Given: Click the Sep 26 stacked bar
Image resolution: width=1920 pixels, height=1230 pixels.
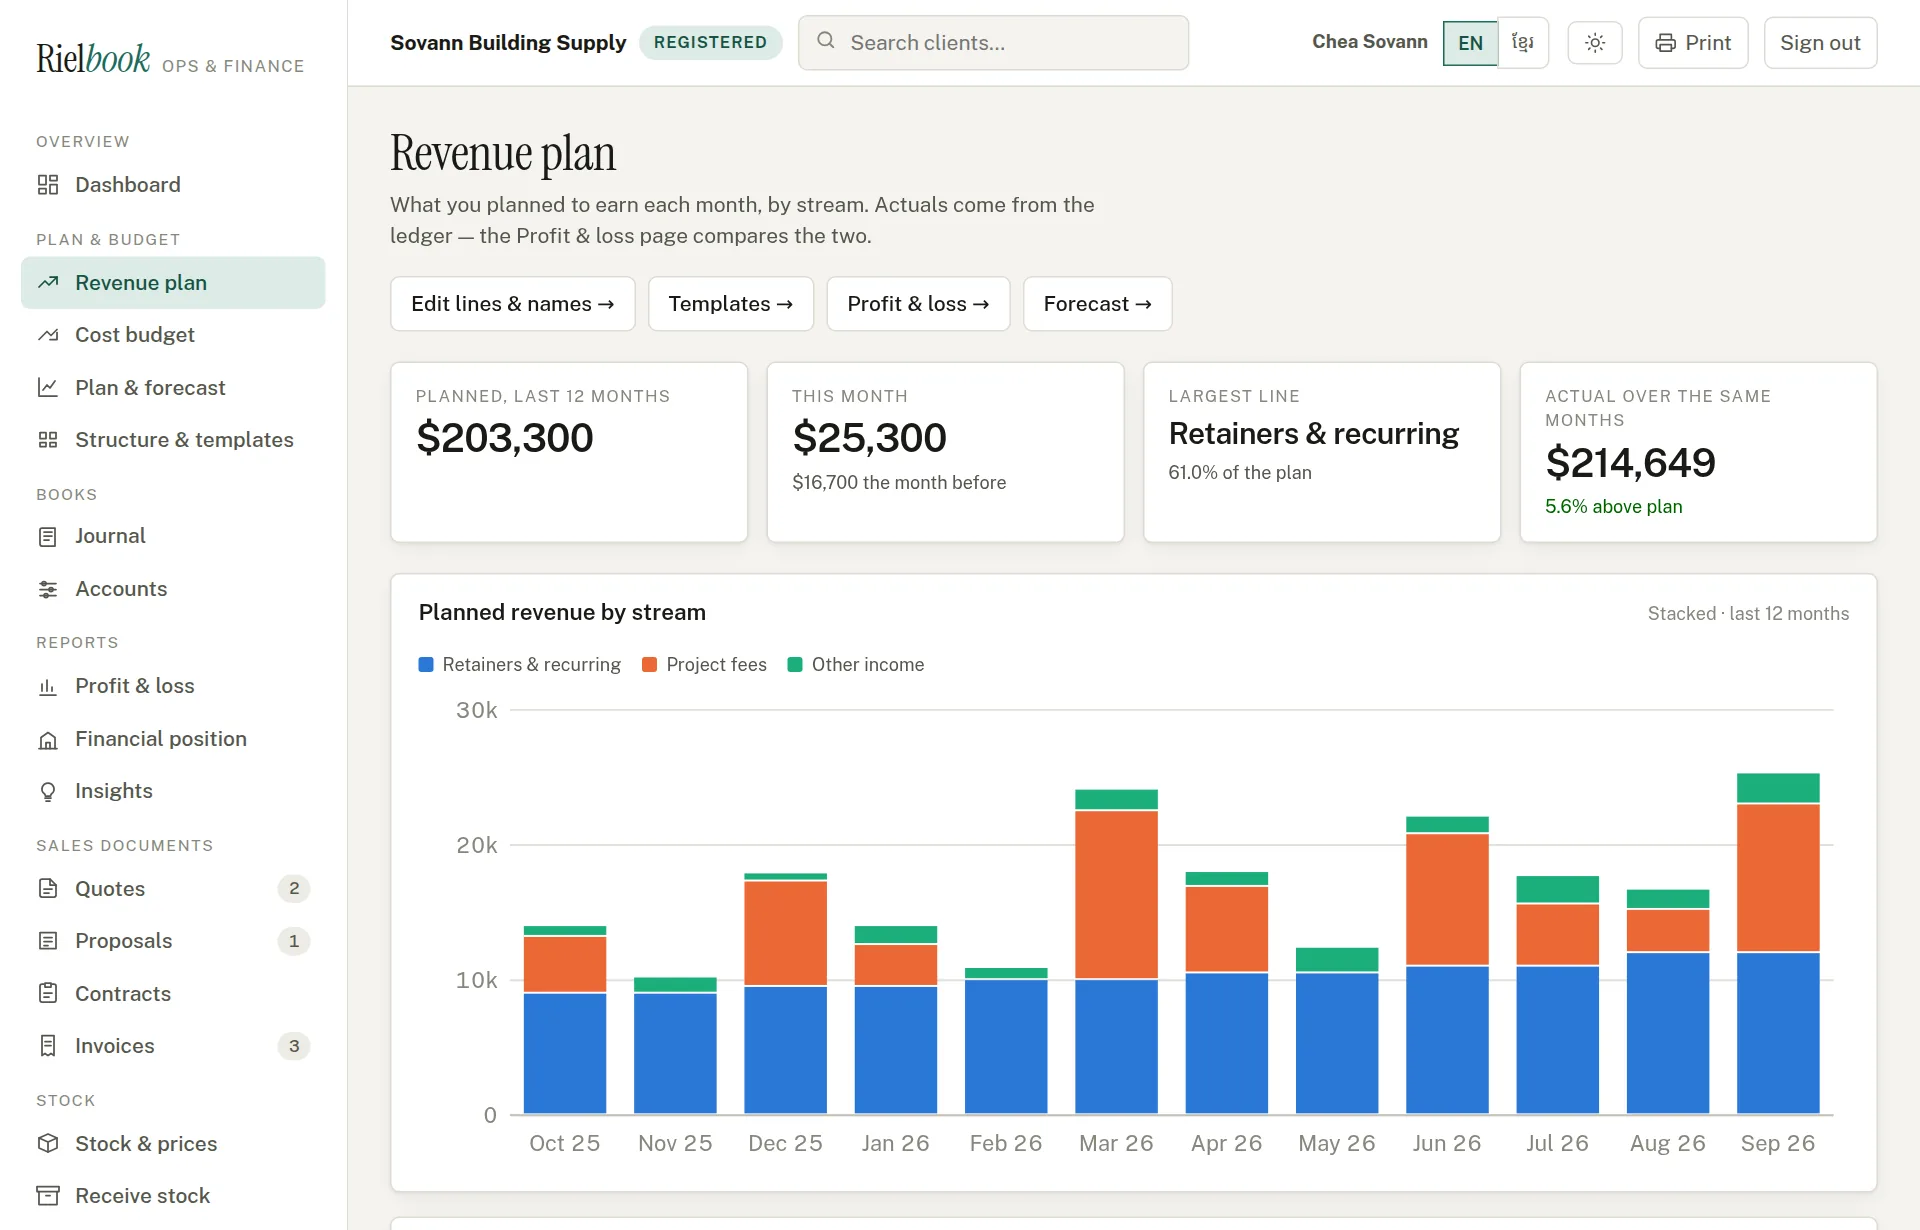Looking at the screenshot, I should tap(1778, 943).
